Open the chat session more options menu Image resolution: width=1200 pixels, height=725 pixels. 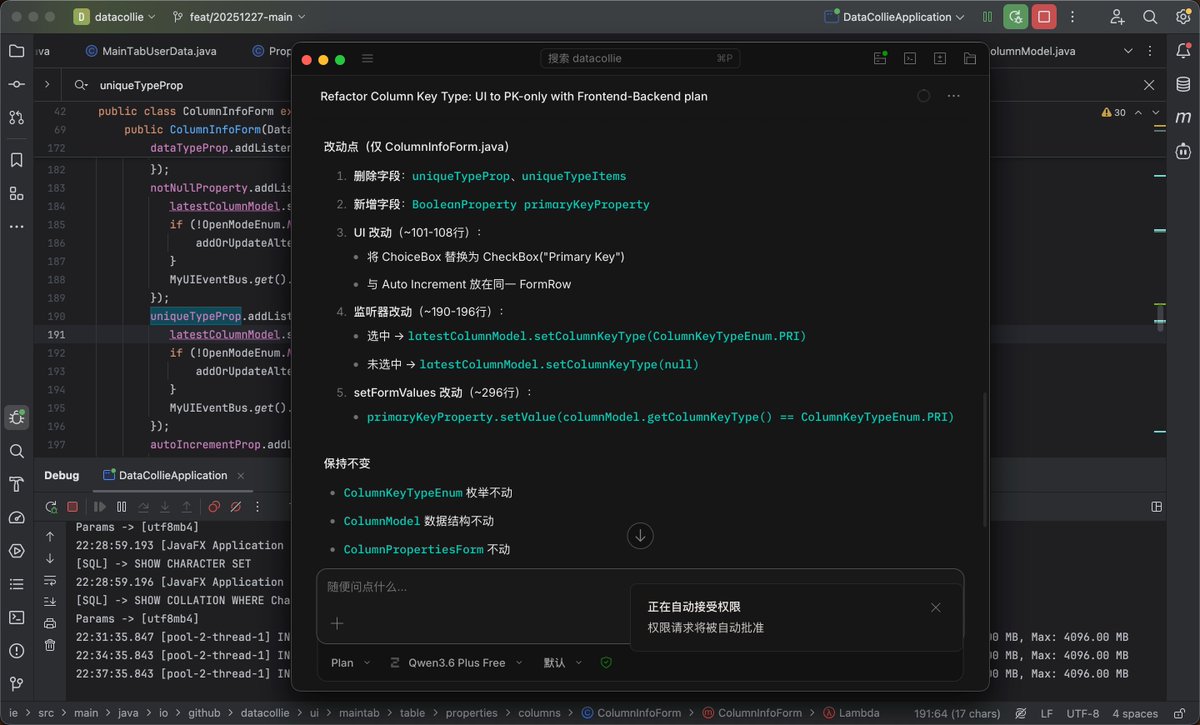pyautogui.click(x=953, y=96)
